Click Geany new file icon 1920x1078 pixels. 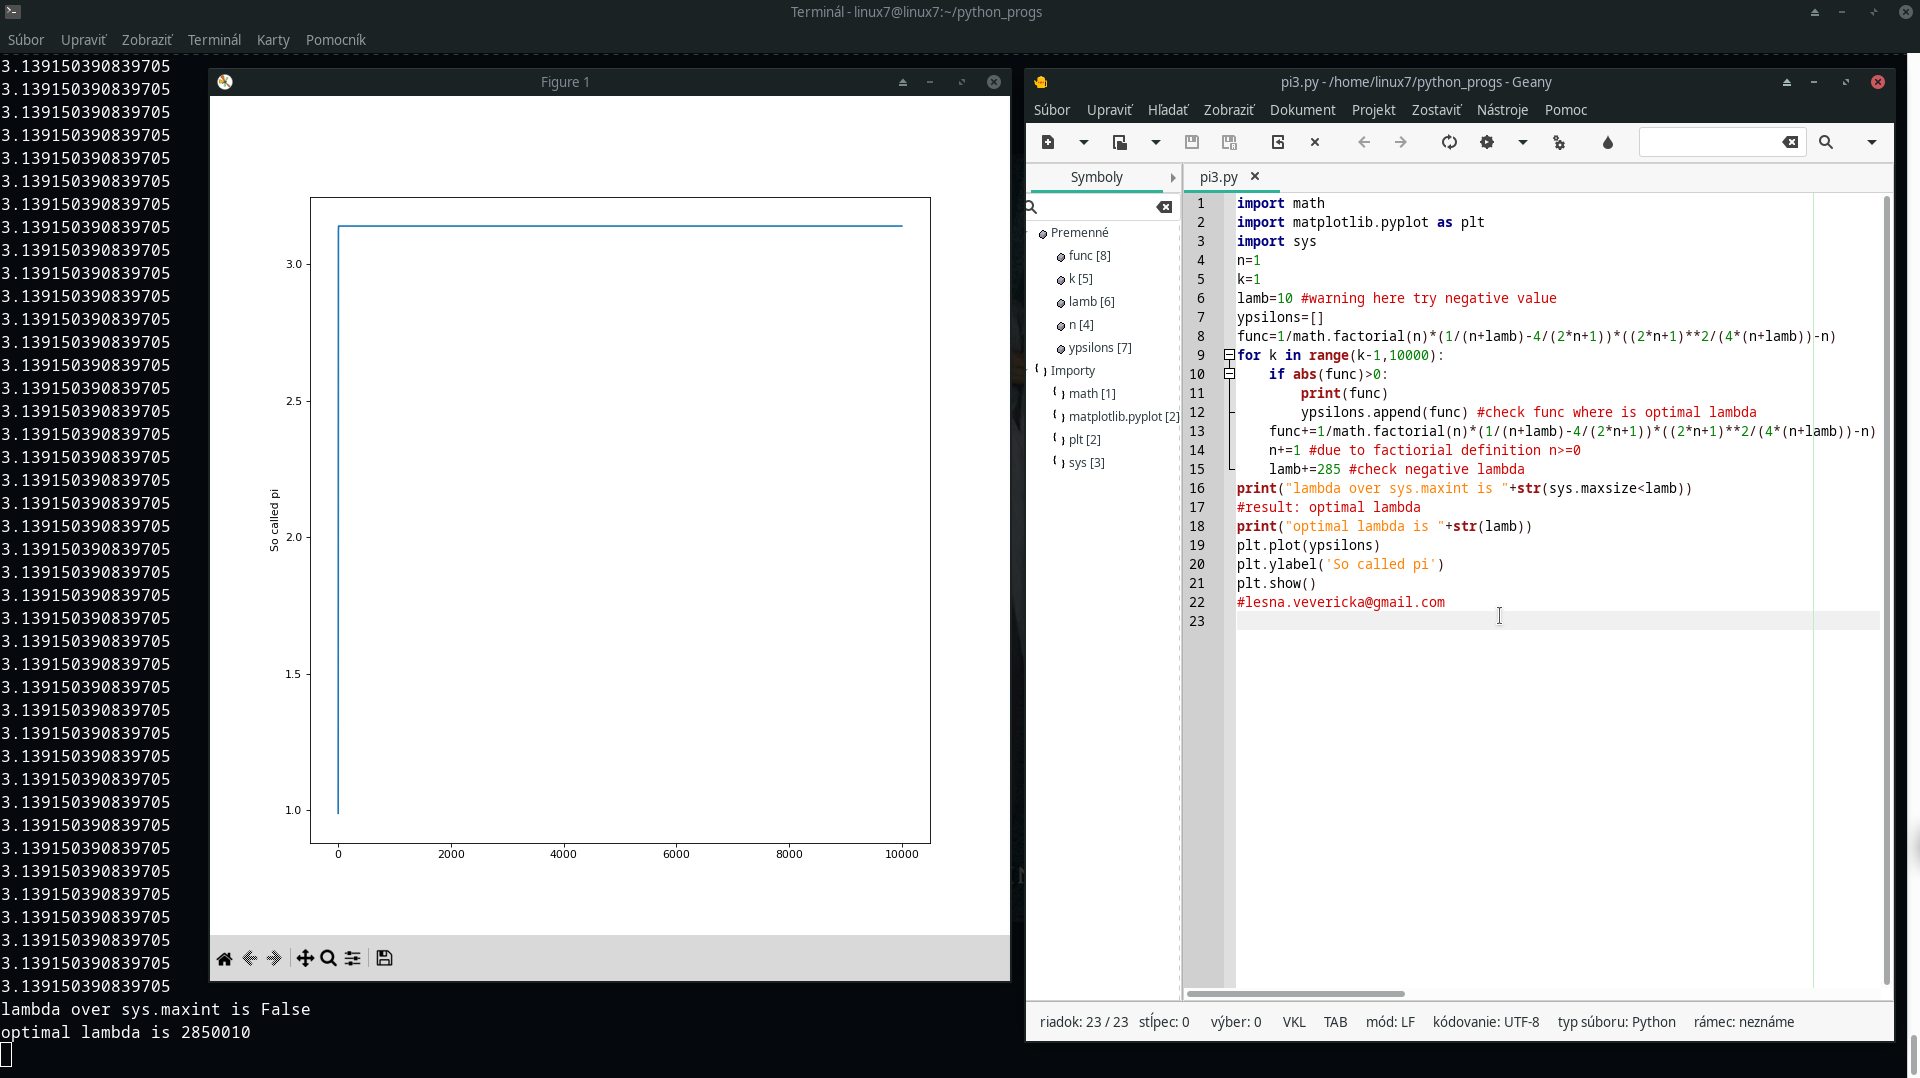1048,142
